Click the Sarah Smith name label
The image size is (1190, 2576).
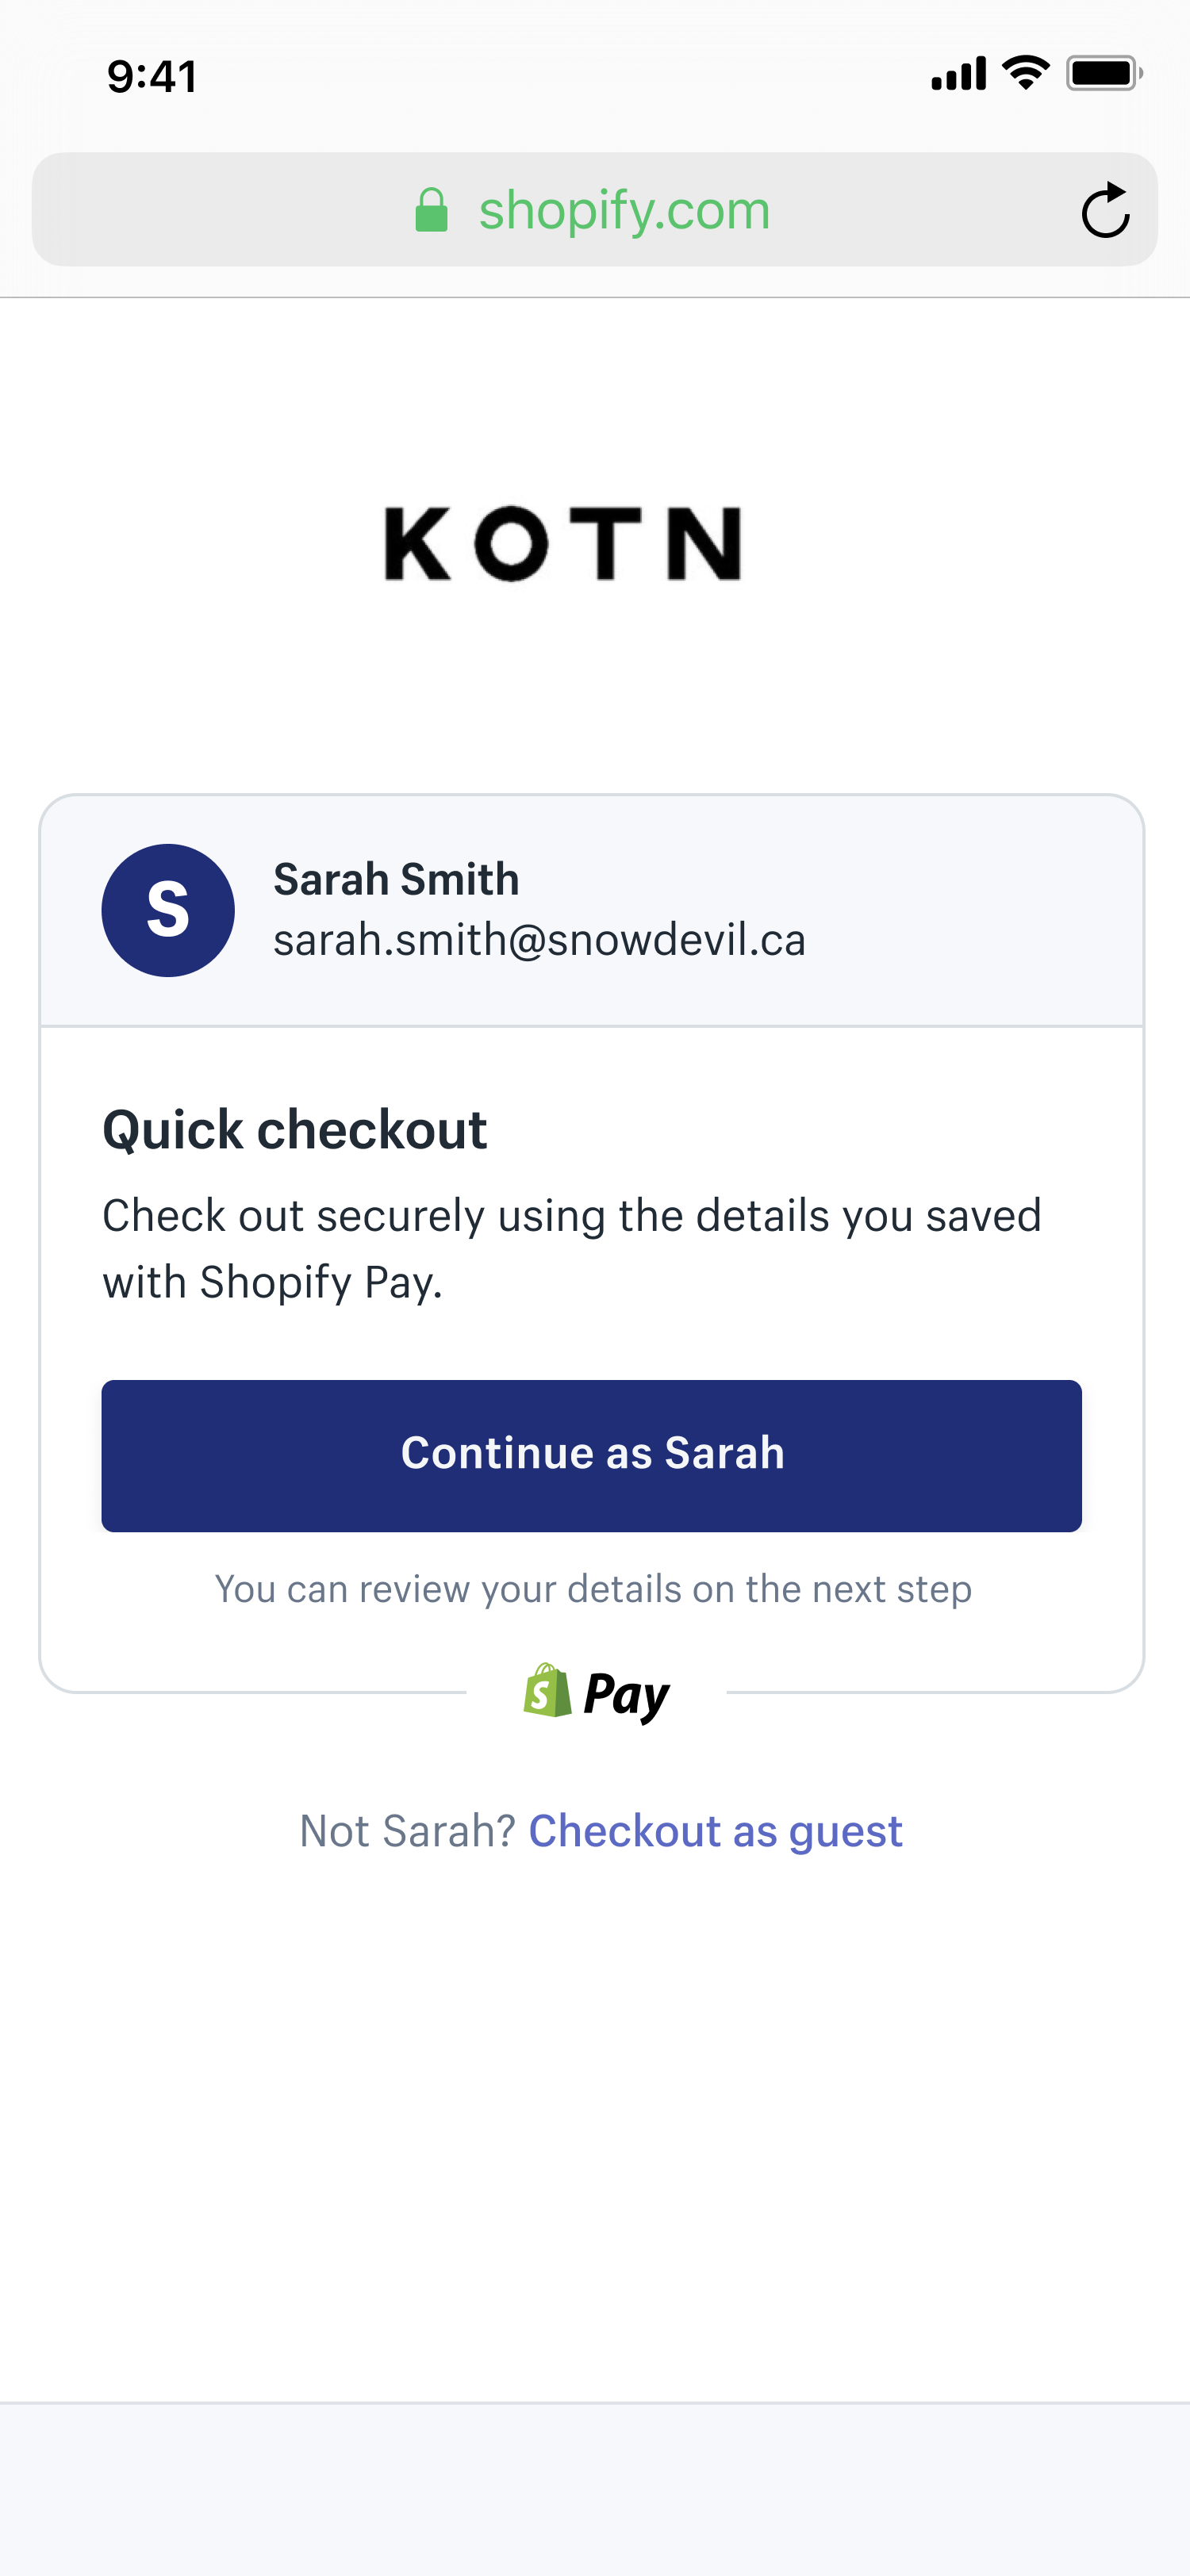(x=396, y=880)
